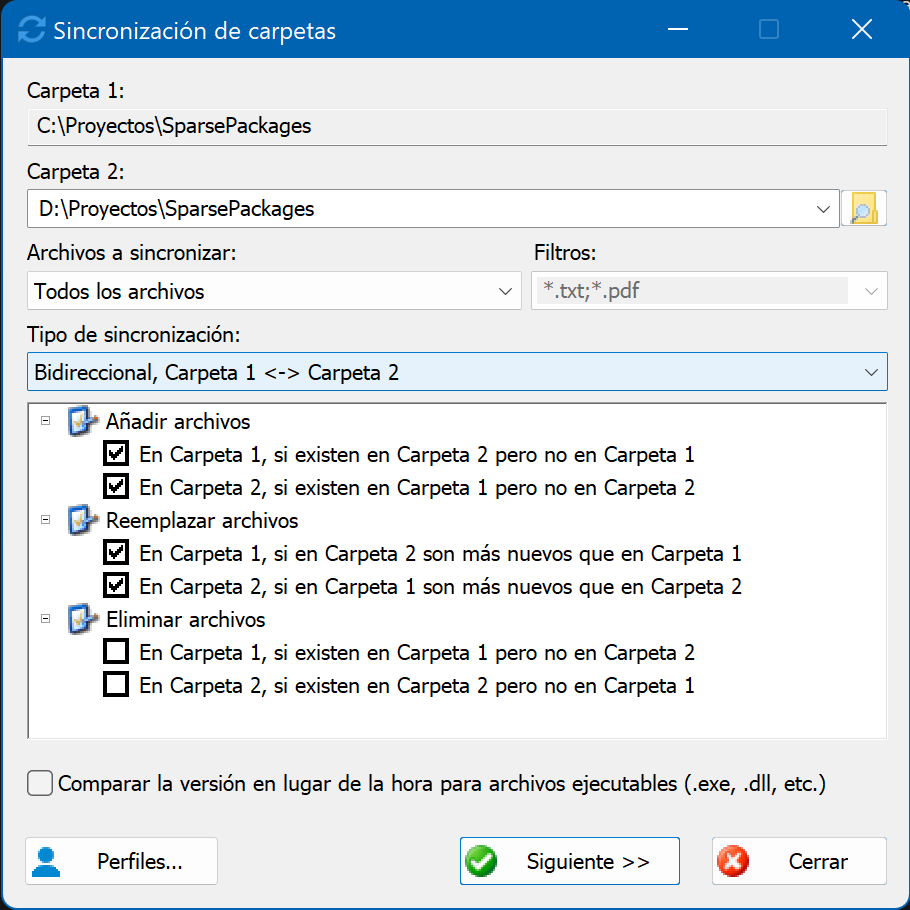Click the Reemplazar archivos group icon

pyautogui.click(x=82, y=520)
